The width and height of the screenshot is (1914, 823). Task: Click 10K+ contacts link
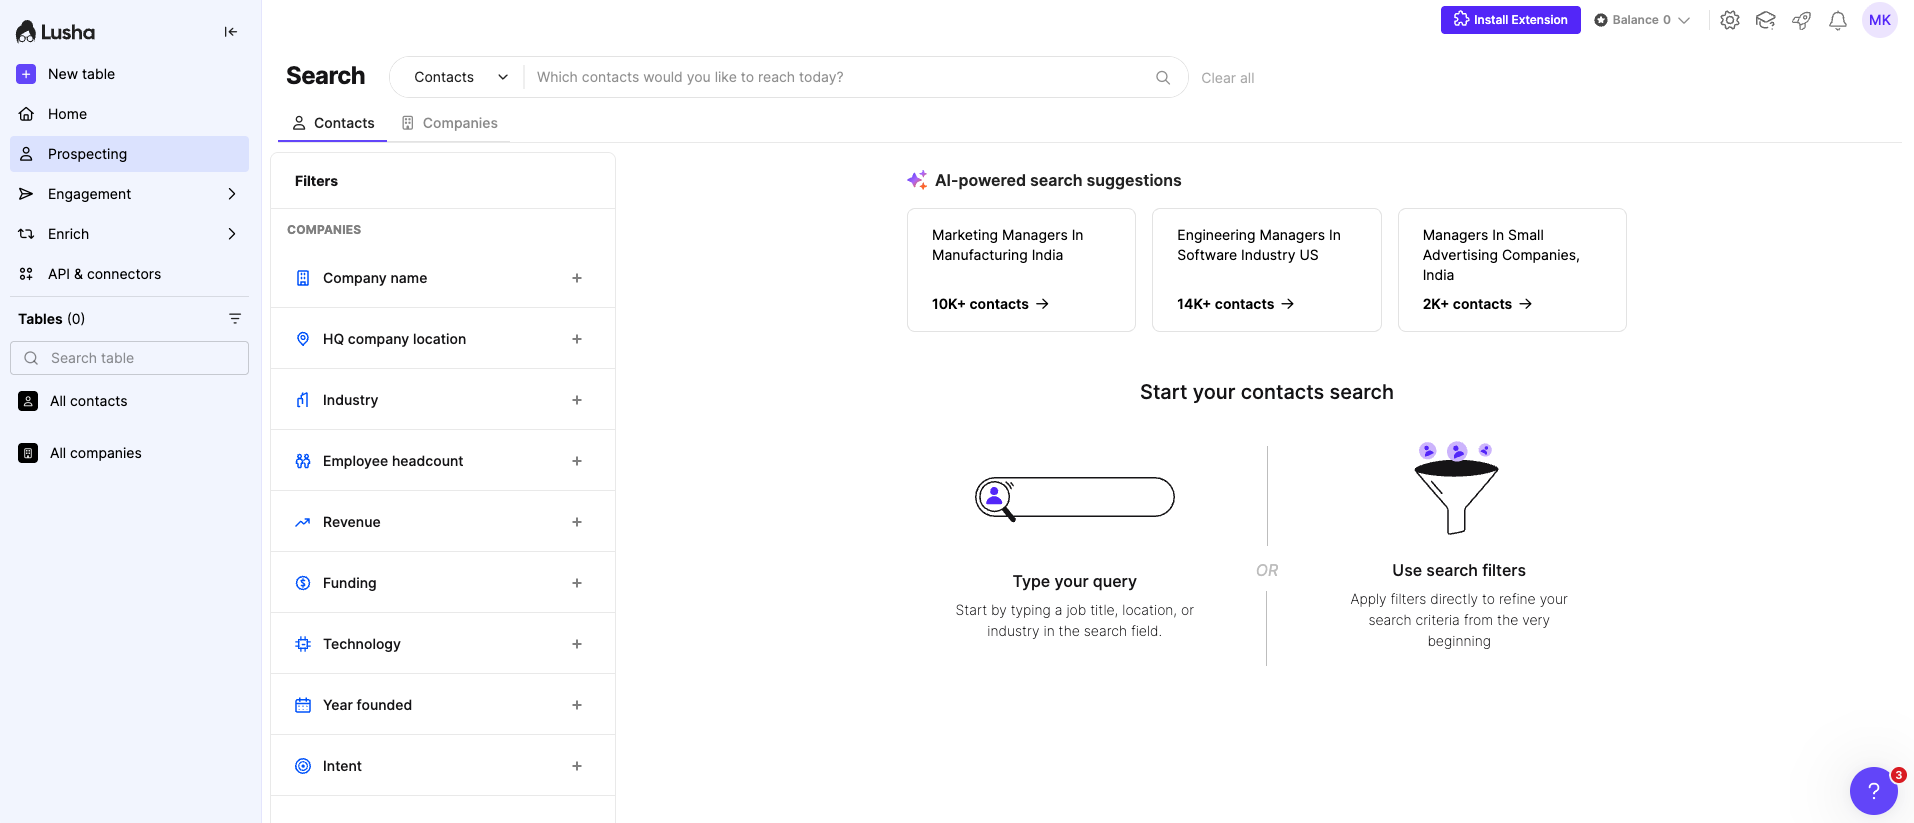990,304
